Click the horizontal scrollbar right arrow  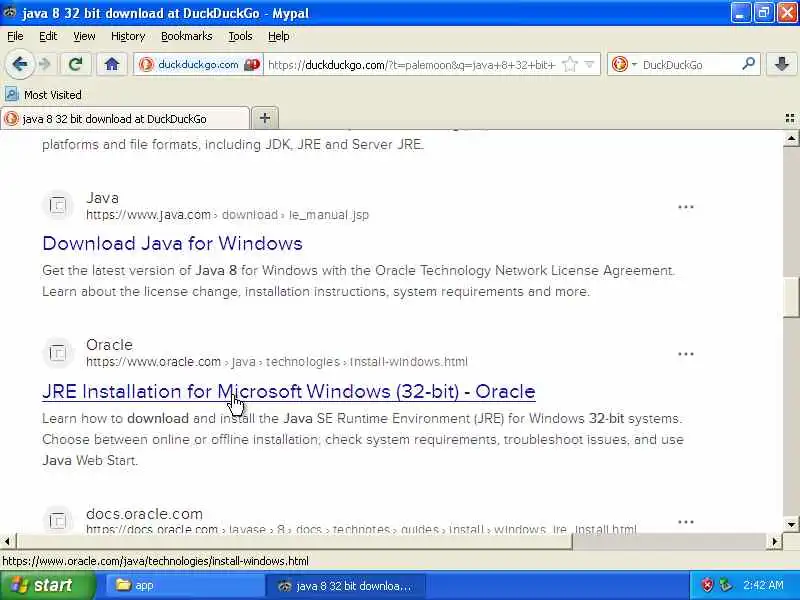click(774, 541)
